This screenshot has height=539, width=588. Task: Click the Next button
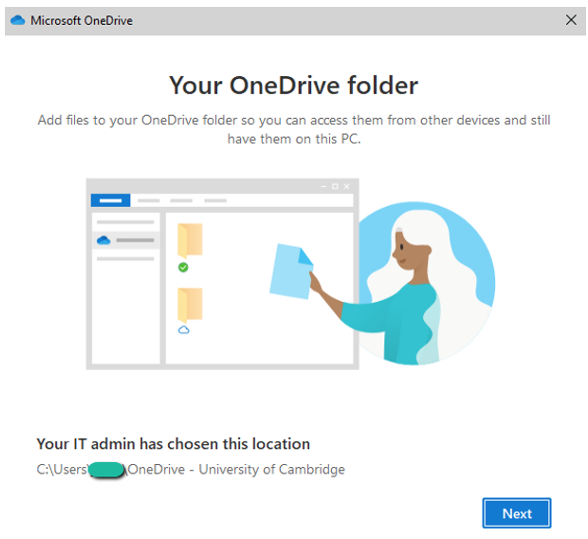pyautogui.click(x=516, y=513)
